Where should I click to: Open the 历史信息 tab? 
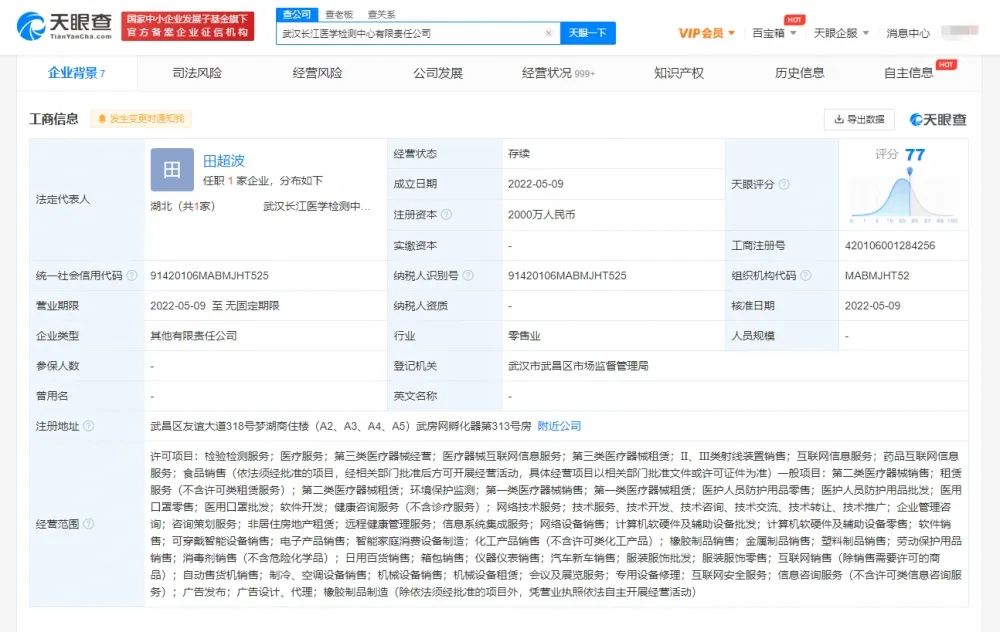coord(800,73)
